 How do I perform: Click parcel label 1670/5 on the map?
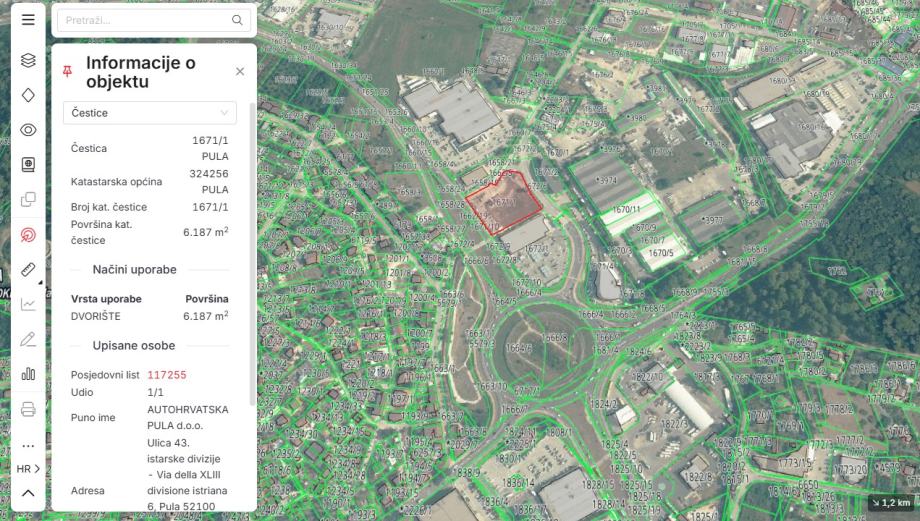click(x=661, y=253)
